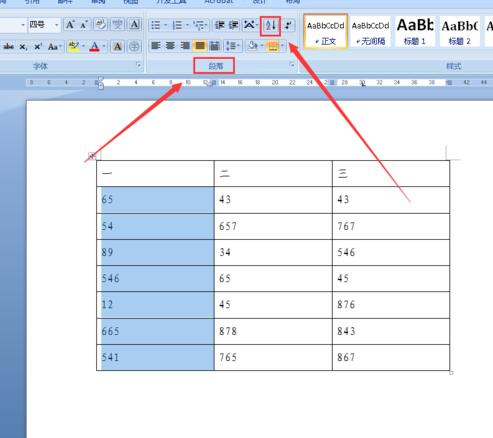Toggle Center alignment
The width and height of the screenshot is (493, 438).
point(170,46)
